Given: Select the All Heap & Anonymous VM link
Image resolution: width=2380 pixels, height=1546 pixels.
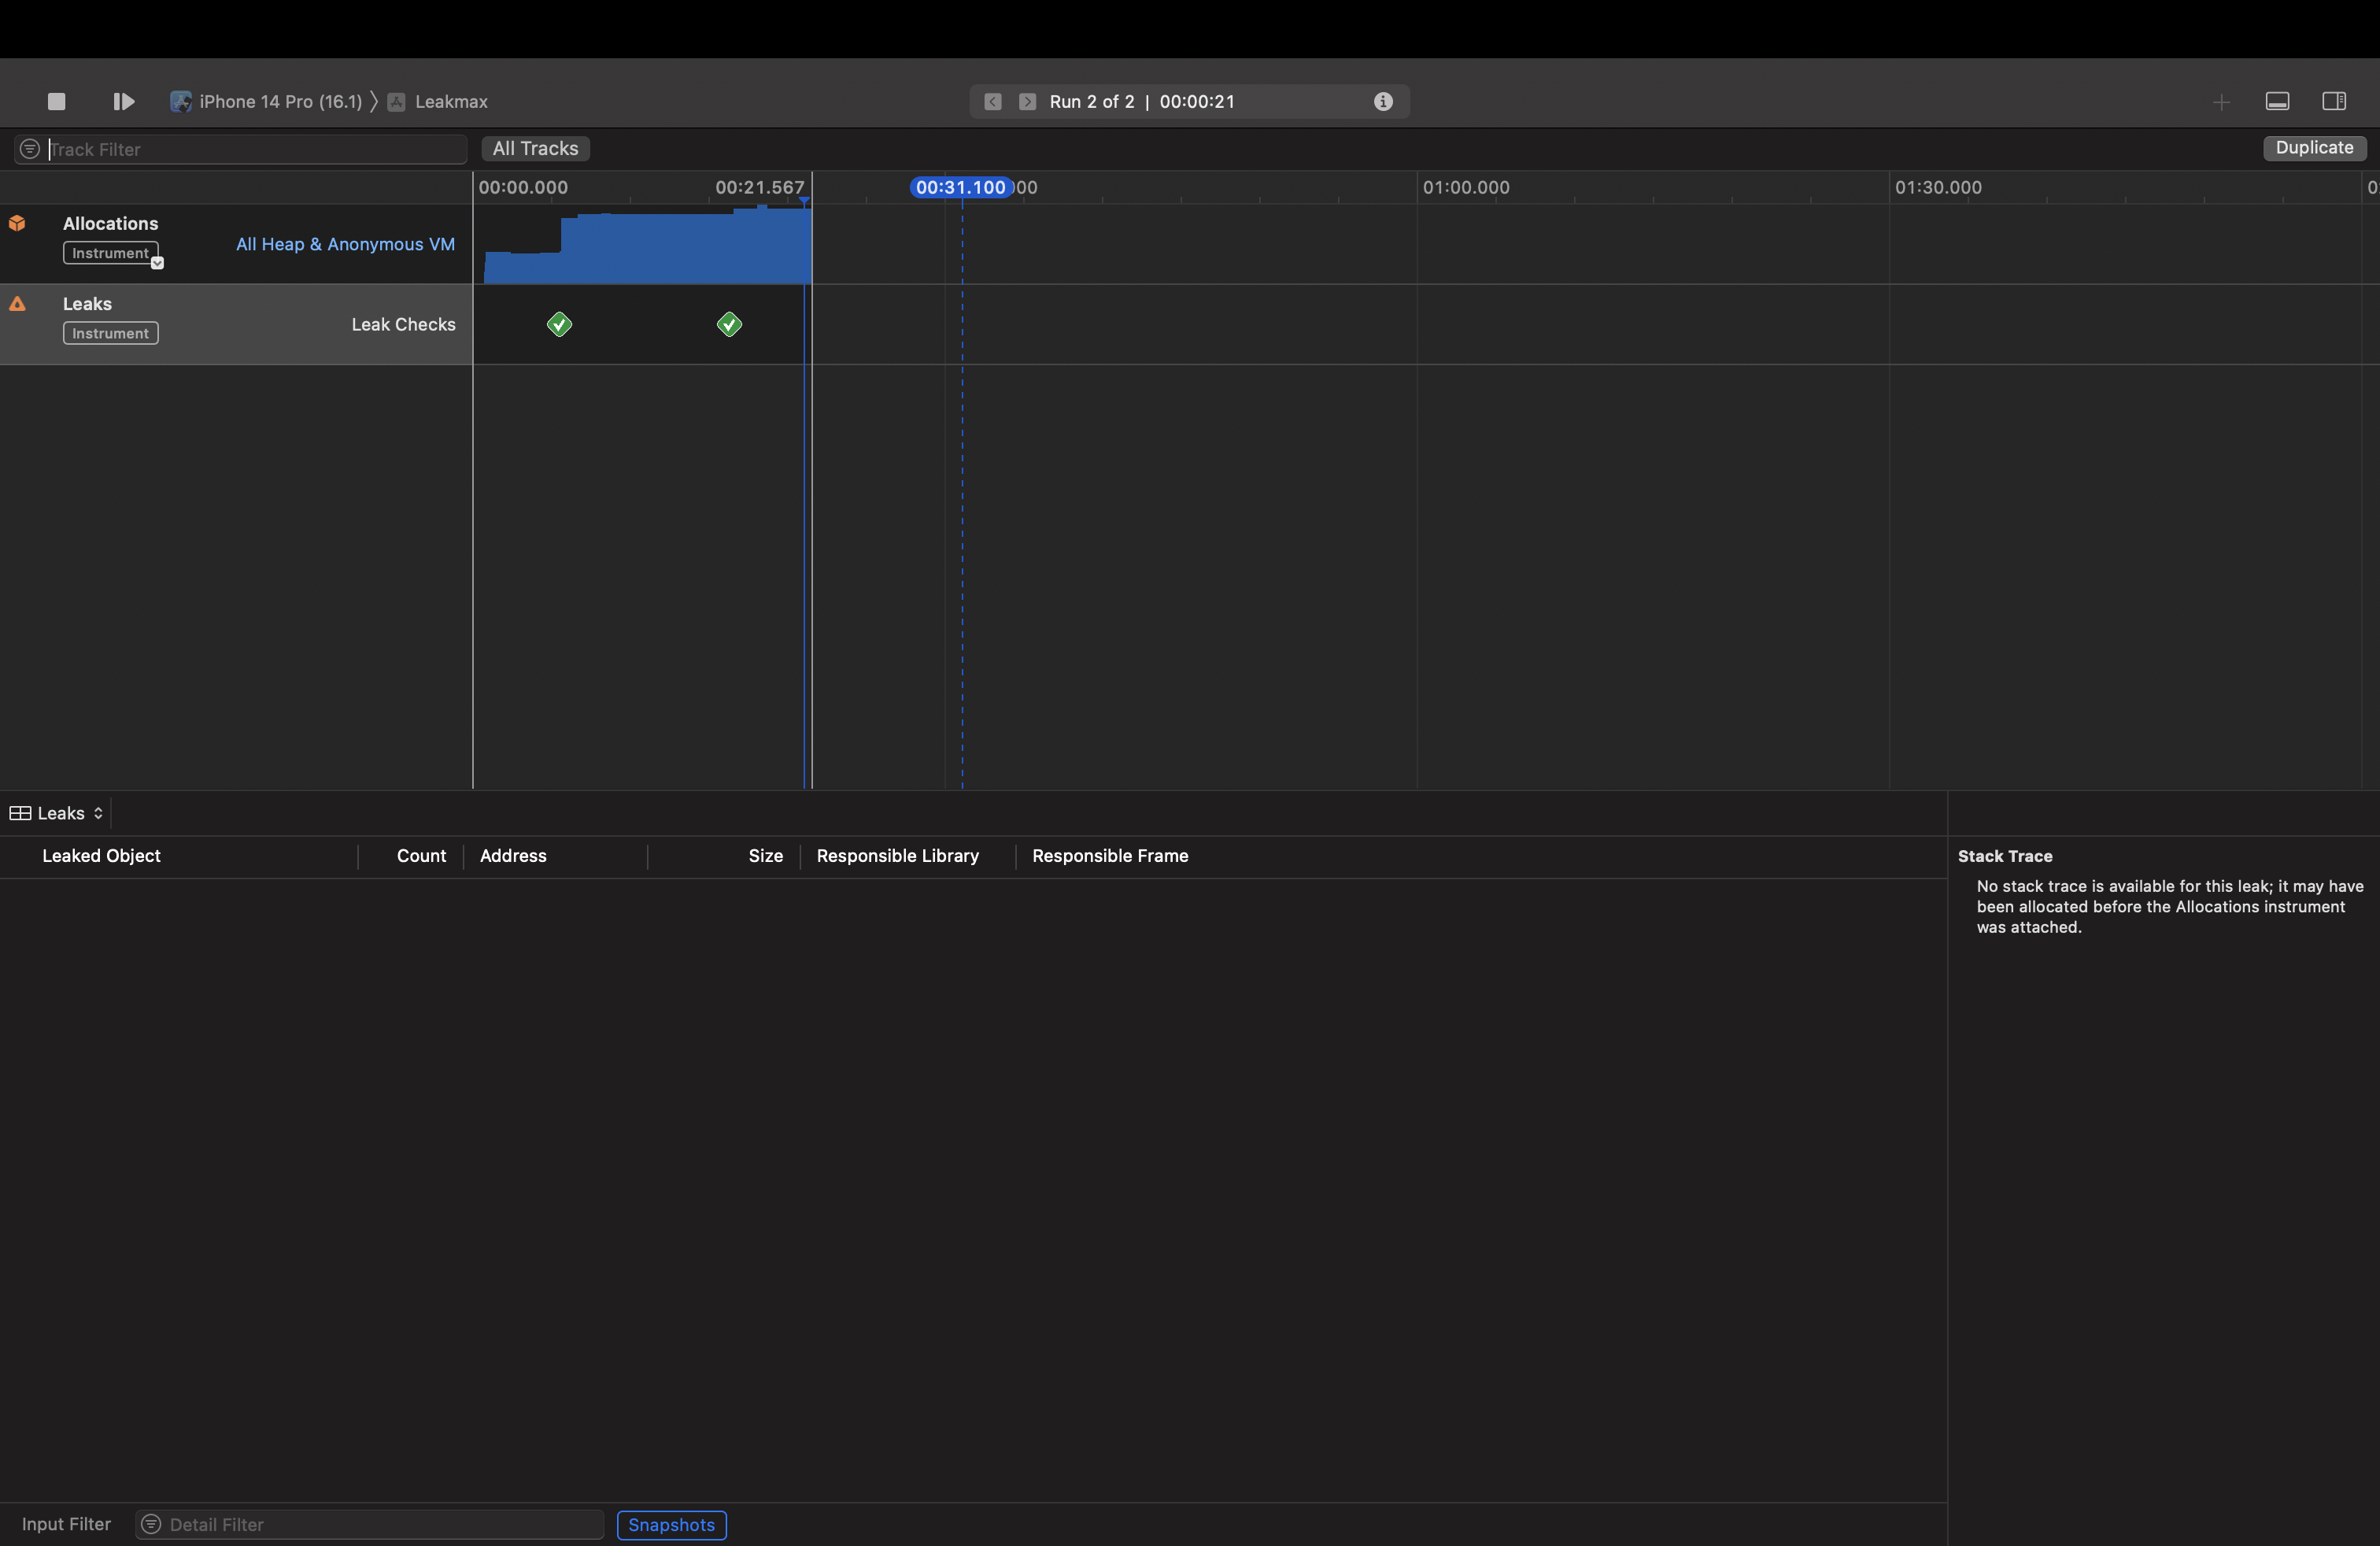Looking at the screenshot, I should (344, 244).
